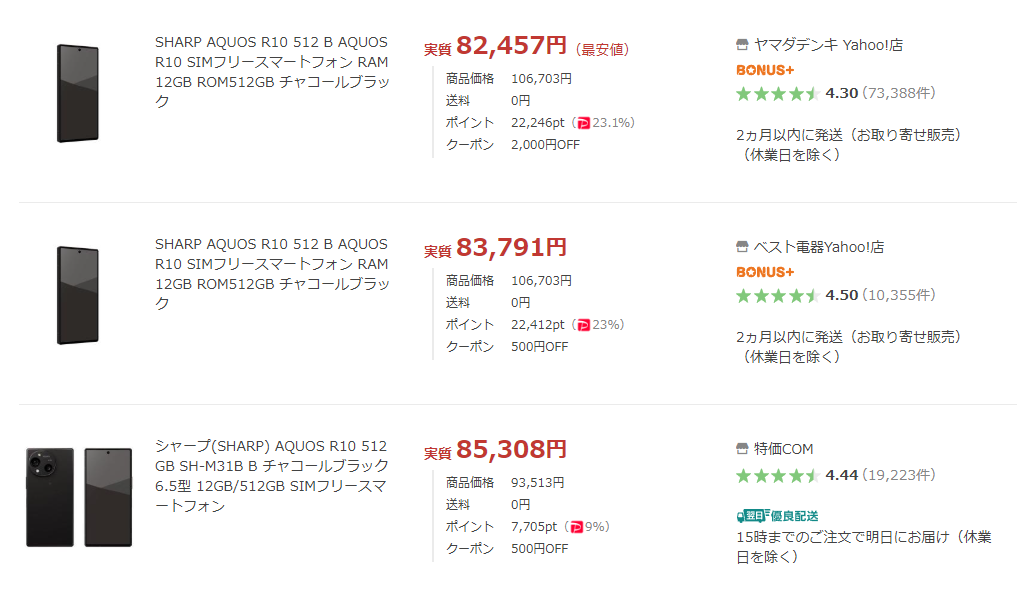Open the third listing's dual-phone thumbnail
Image resolution: width=1017 pixels, height=595 pixels.
point(79,497)
